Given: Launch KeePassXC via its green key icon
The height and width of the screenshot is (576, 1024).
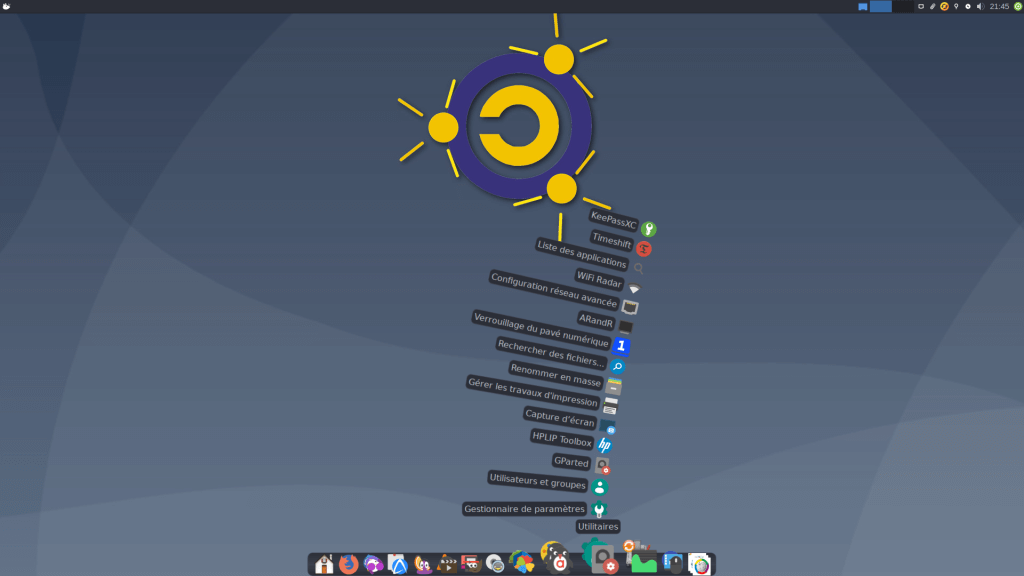Looking at the screenshot, I should tap(648, 229).
